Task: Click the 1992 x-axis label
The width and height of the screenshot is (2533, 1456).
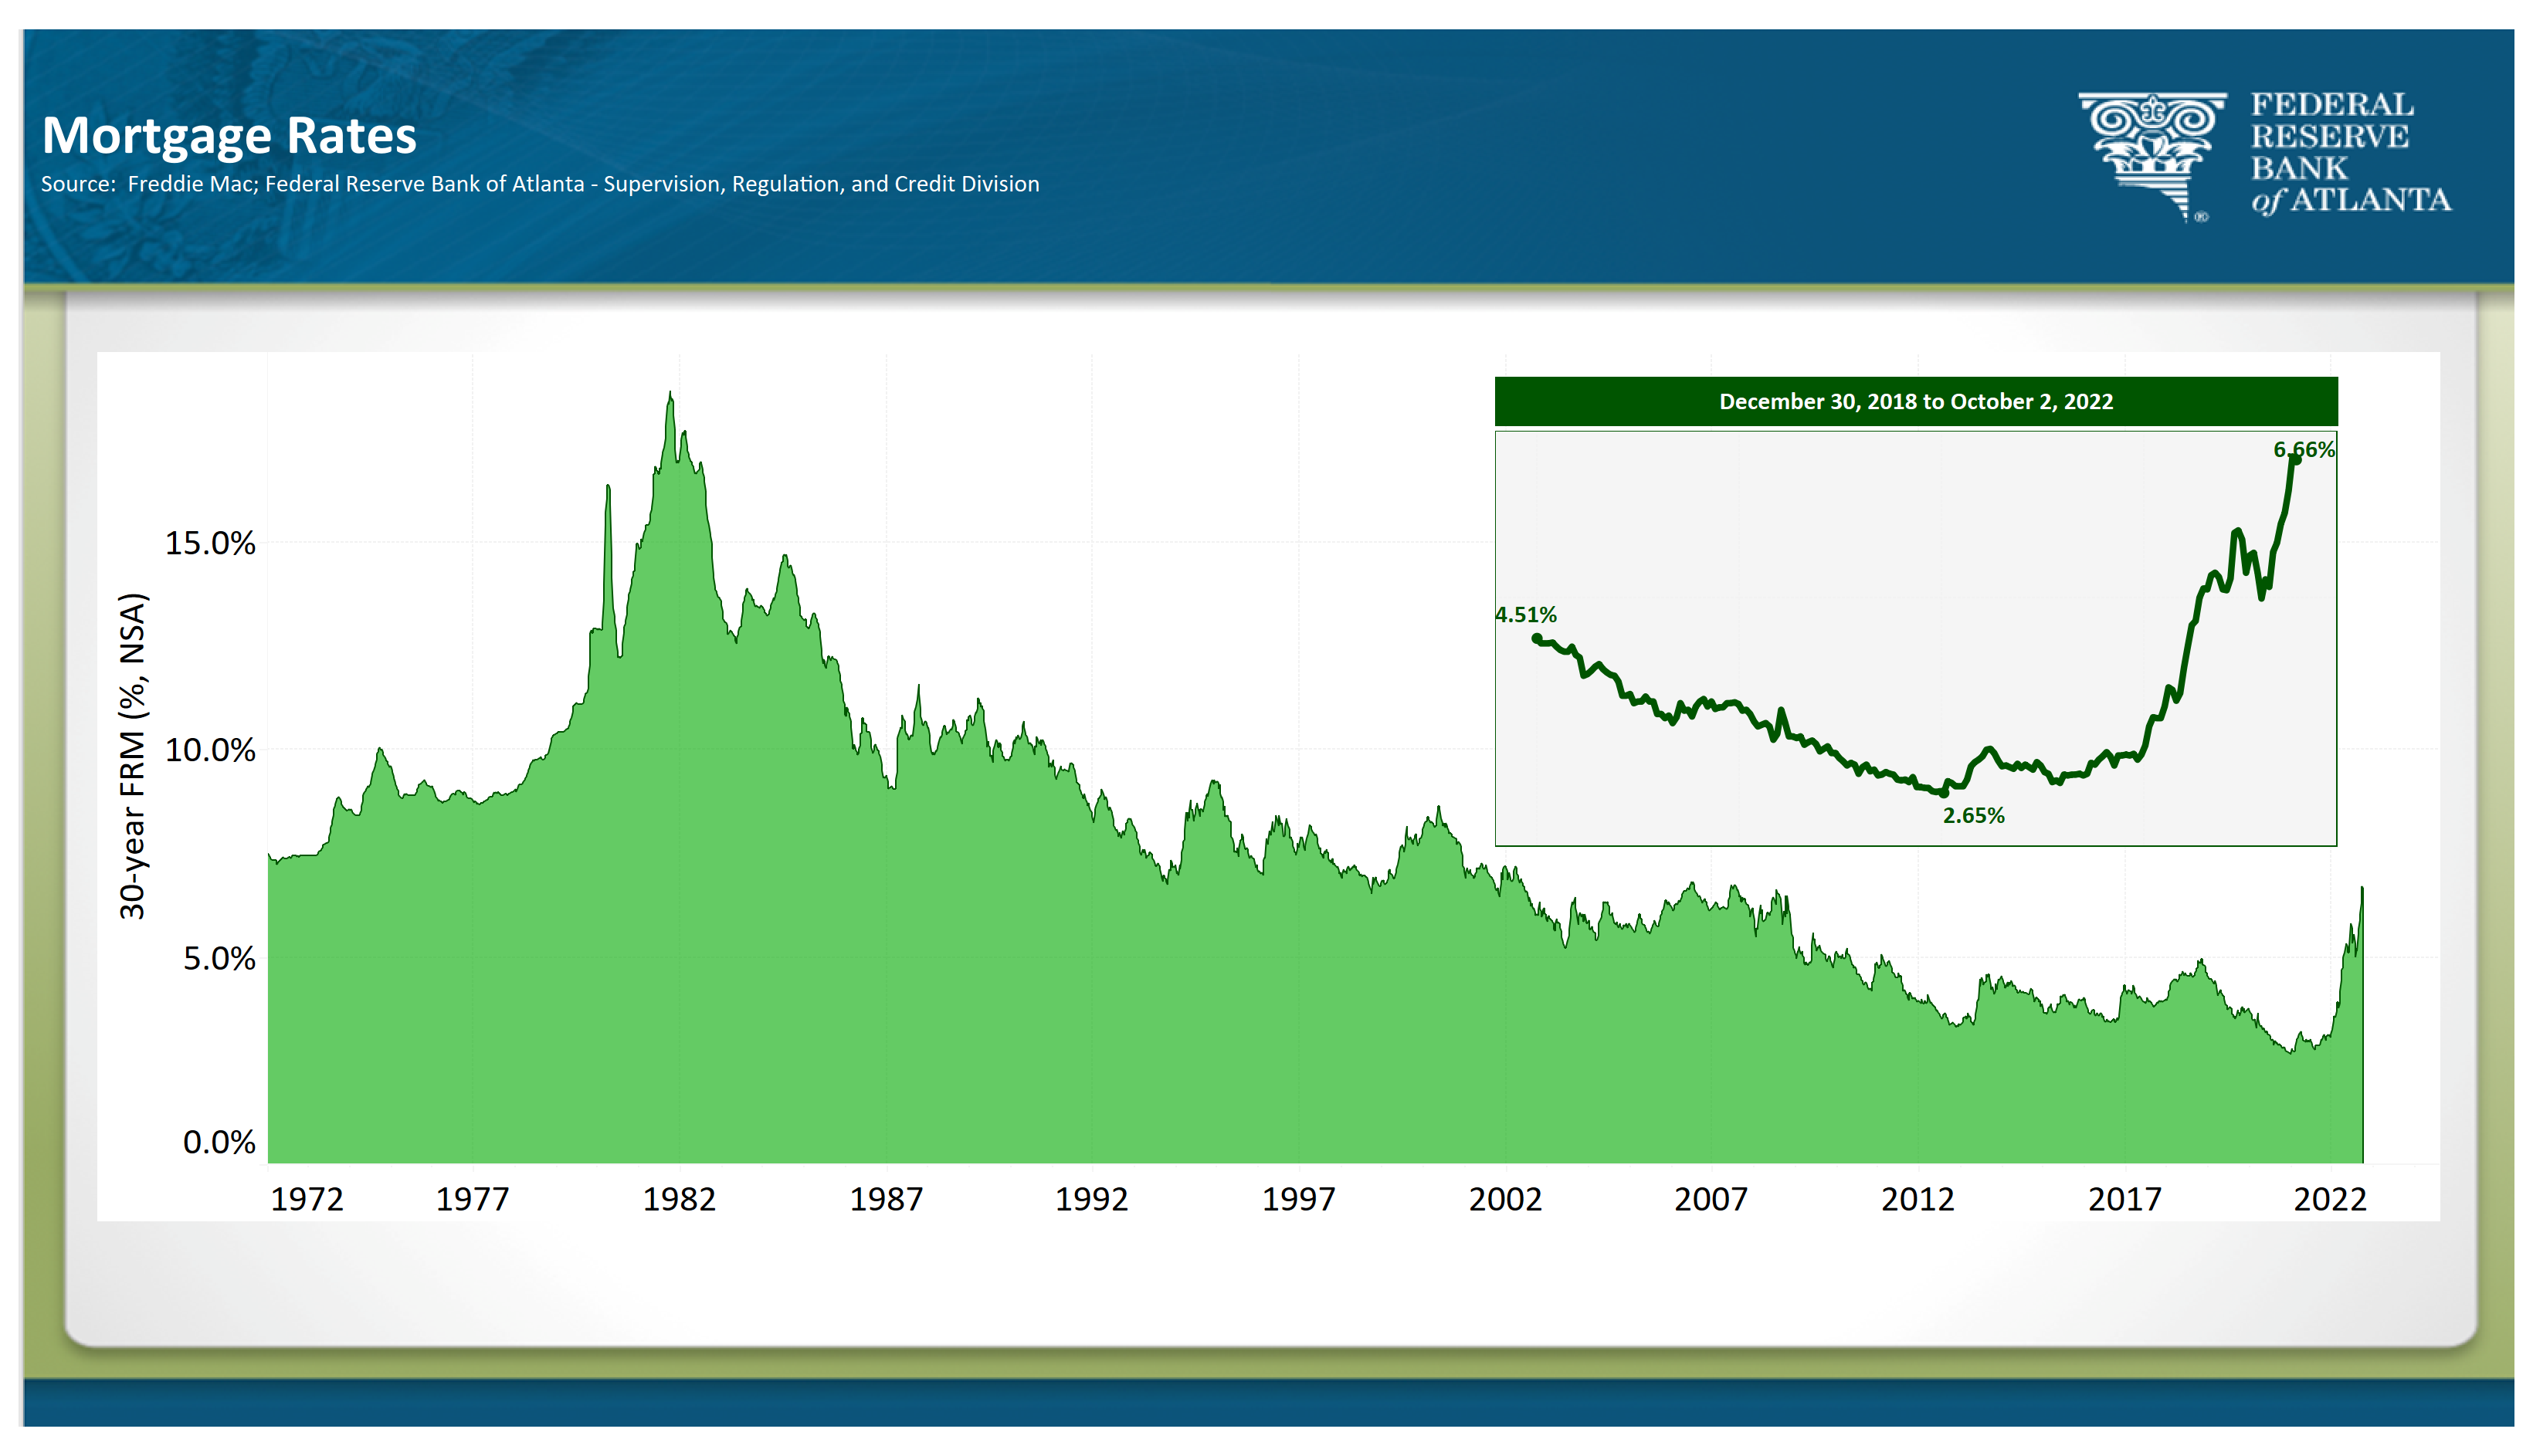Action: [x=1092, y=1198]
